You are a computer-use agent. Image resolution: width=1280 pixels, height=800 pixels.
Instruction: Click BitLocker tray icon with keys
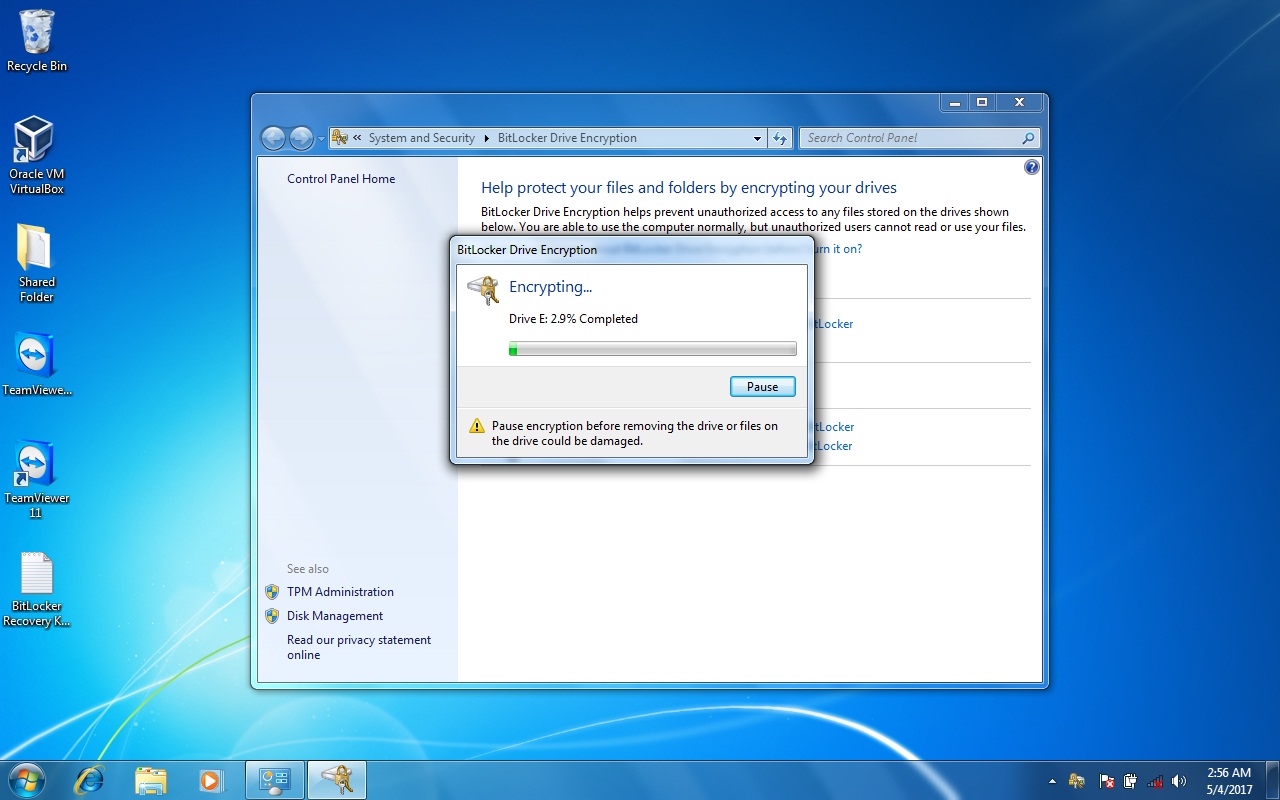(1077, 781)
